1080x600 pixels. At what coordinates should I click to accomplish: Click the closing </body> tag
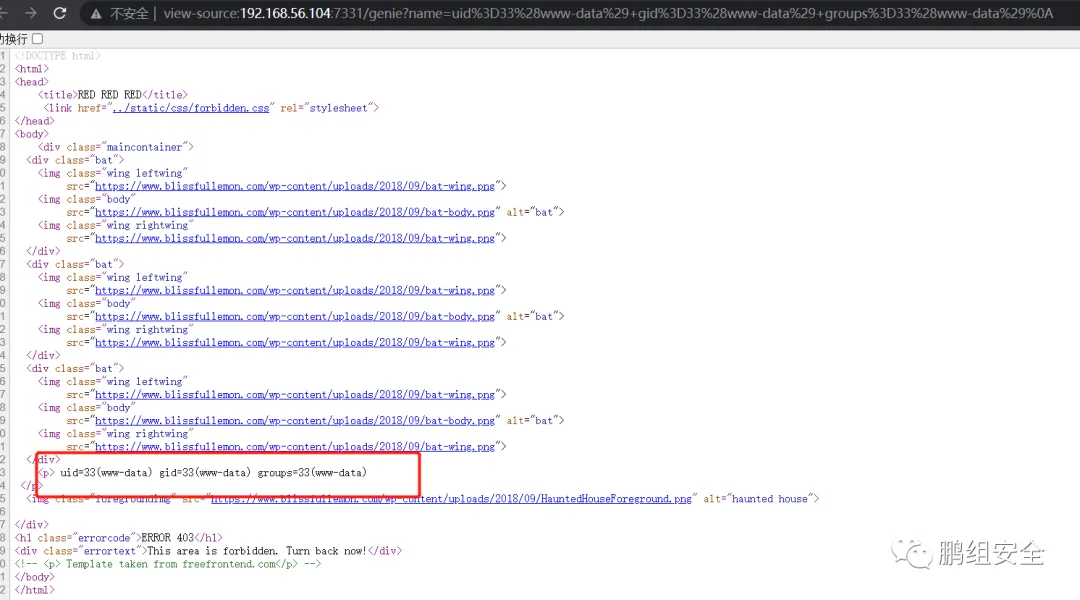(x=34, y=577)
